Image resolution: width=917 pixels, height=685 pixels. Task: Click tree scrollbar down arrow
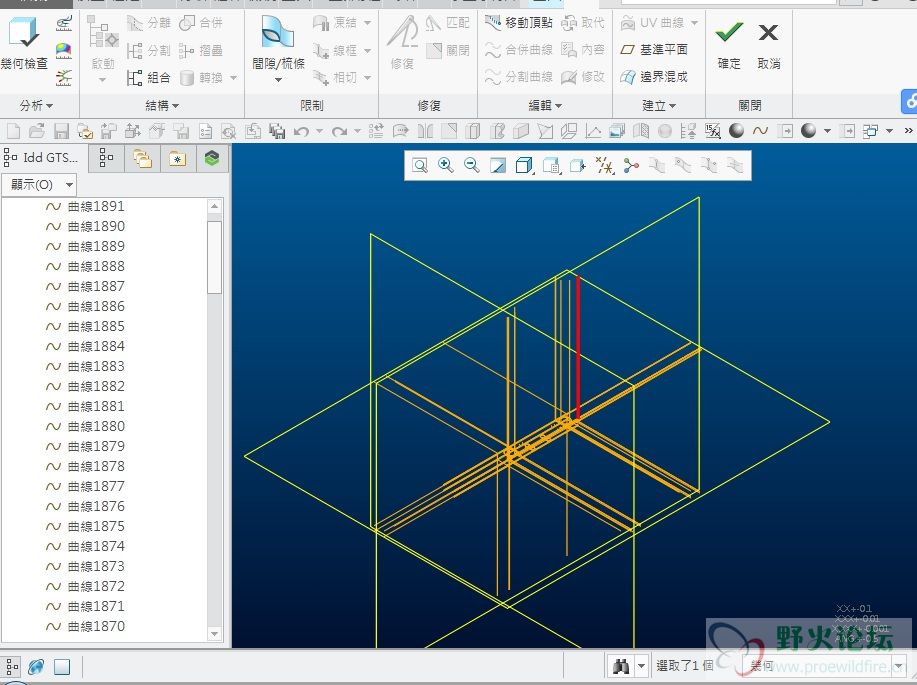215,634
